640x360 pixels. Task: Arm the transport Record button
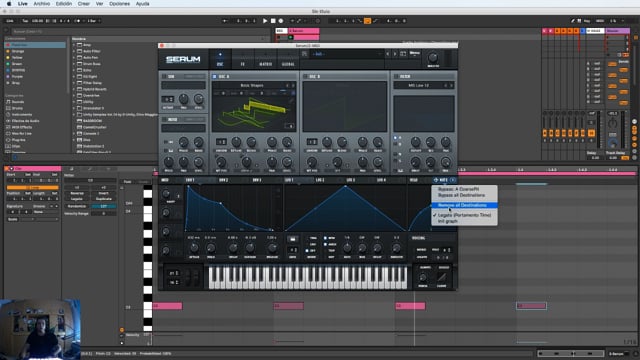281,21
